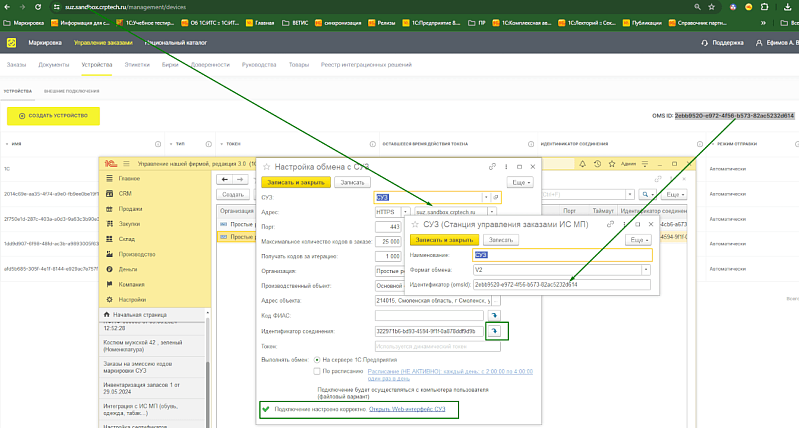Switch to Внешние подключения subtab

click(x=71, y=91)
